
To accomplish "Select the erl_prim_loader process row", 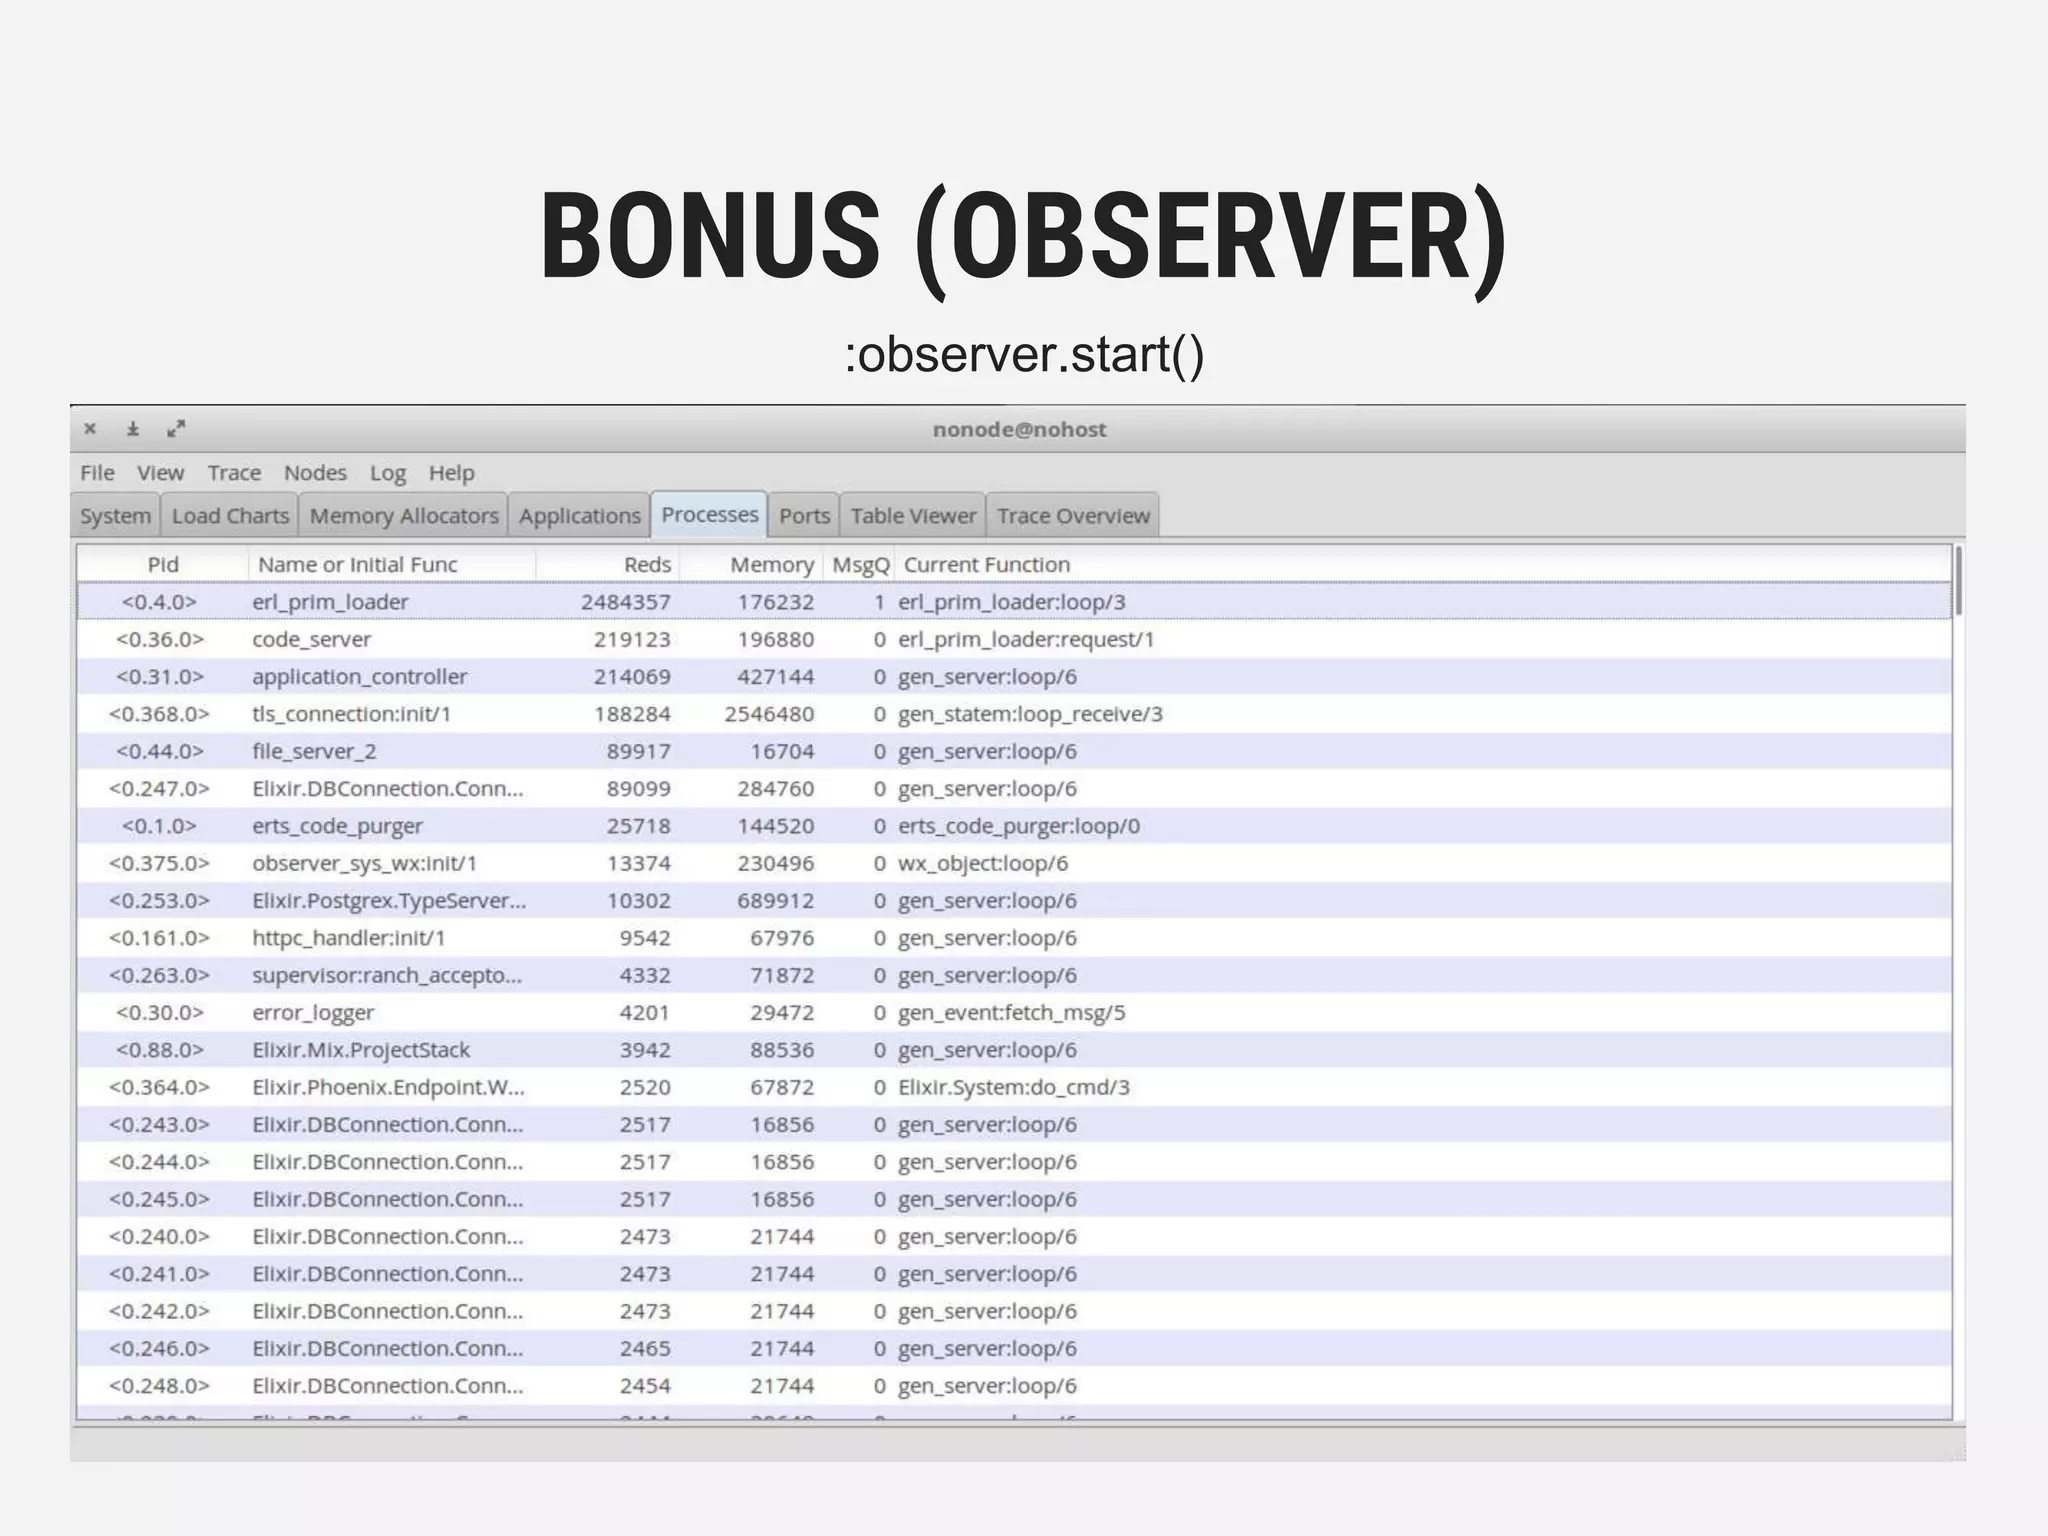I will pos(1014,602).
